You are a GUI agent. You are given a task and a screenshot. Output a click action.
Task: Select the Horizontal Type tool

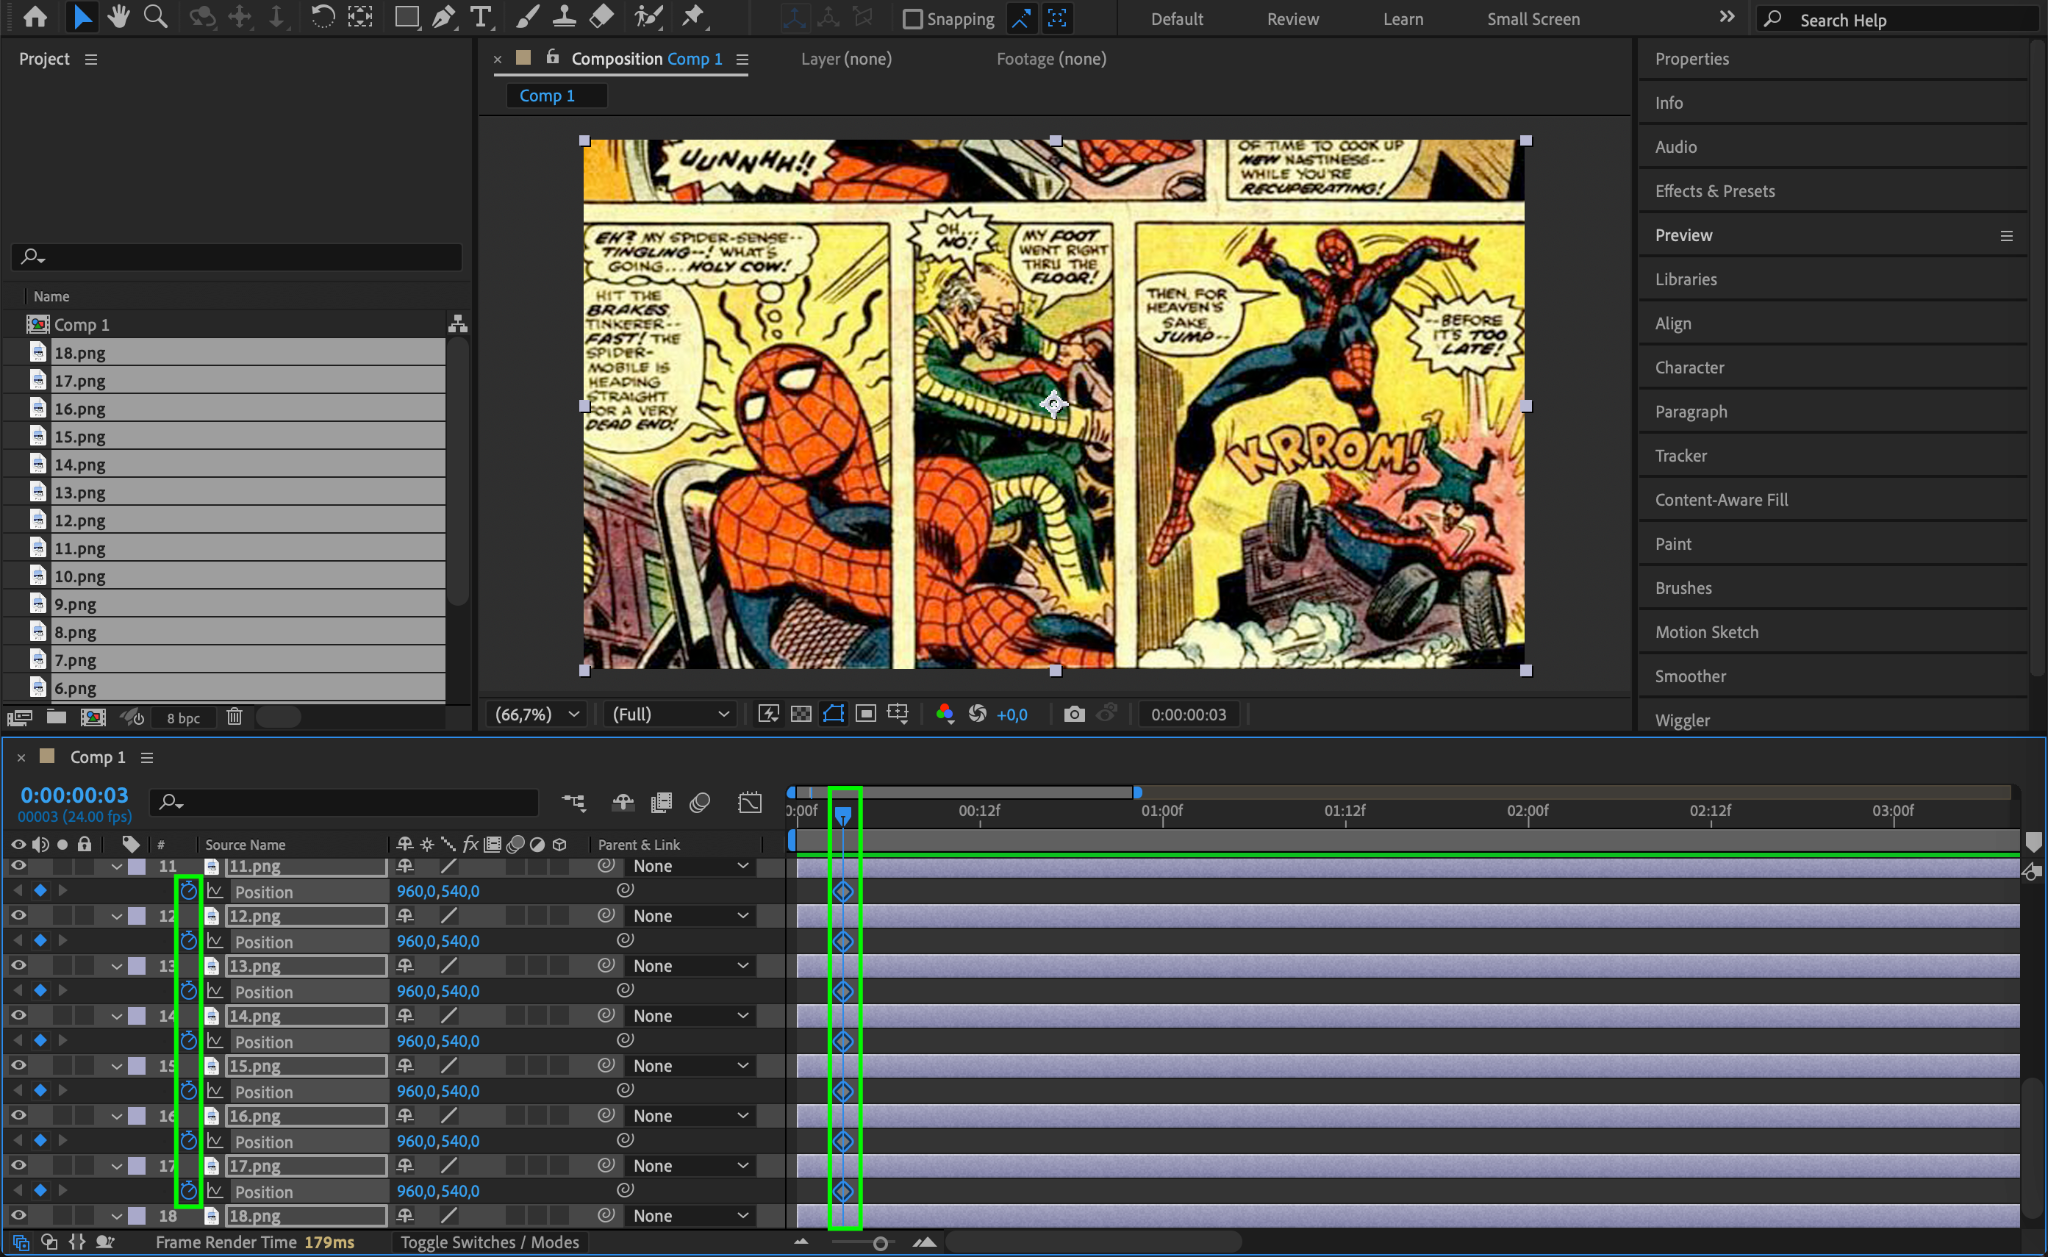click(481, 17)
